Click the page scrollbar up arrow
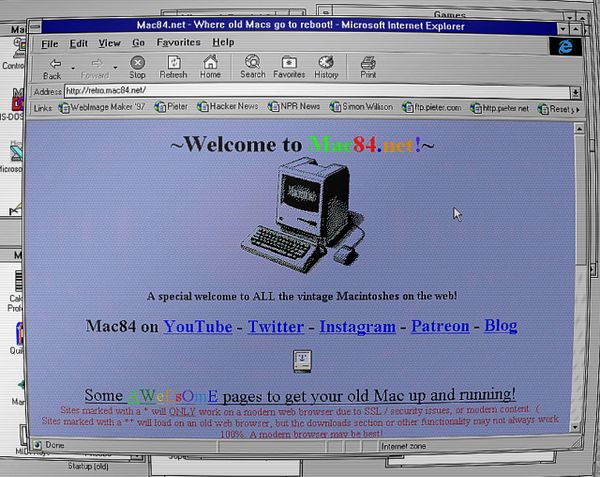Screen dimensions: 600x477 click(579, 129)
